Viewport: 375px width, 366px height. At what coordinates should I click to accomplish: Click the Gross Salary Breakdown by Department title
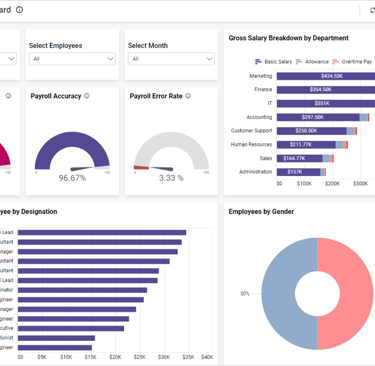click(289, 38)
